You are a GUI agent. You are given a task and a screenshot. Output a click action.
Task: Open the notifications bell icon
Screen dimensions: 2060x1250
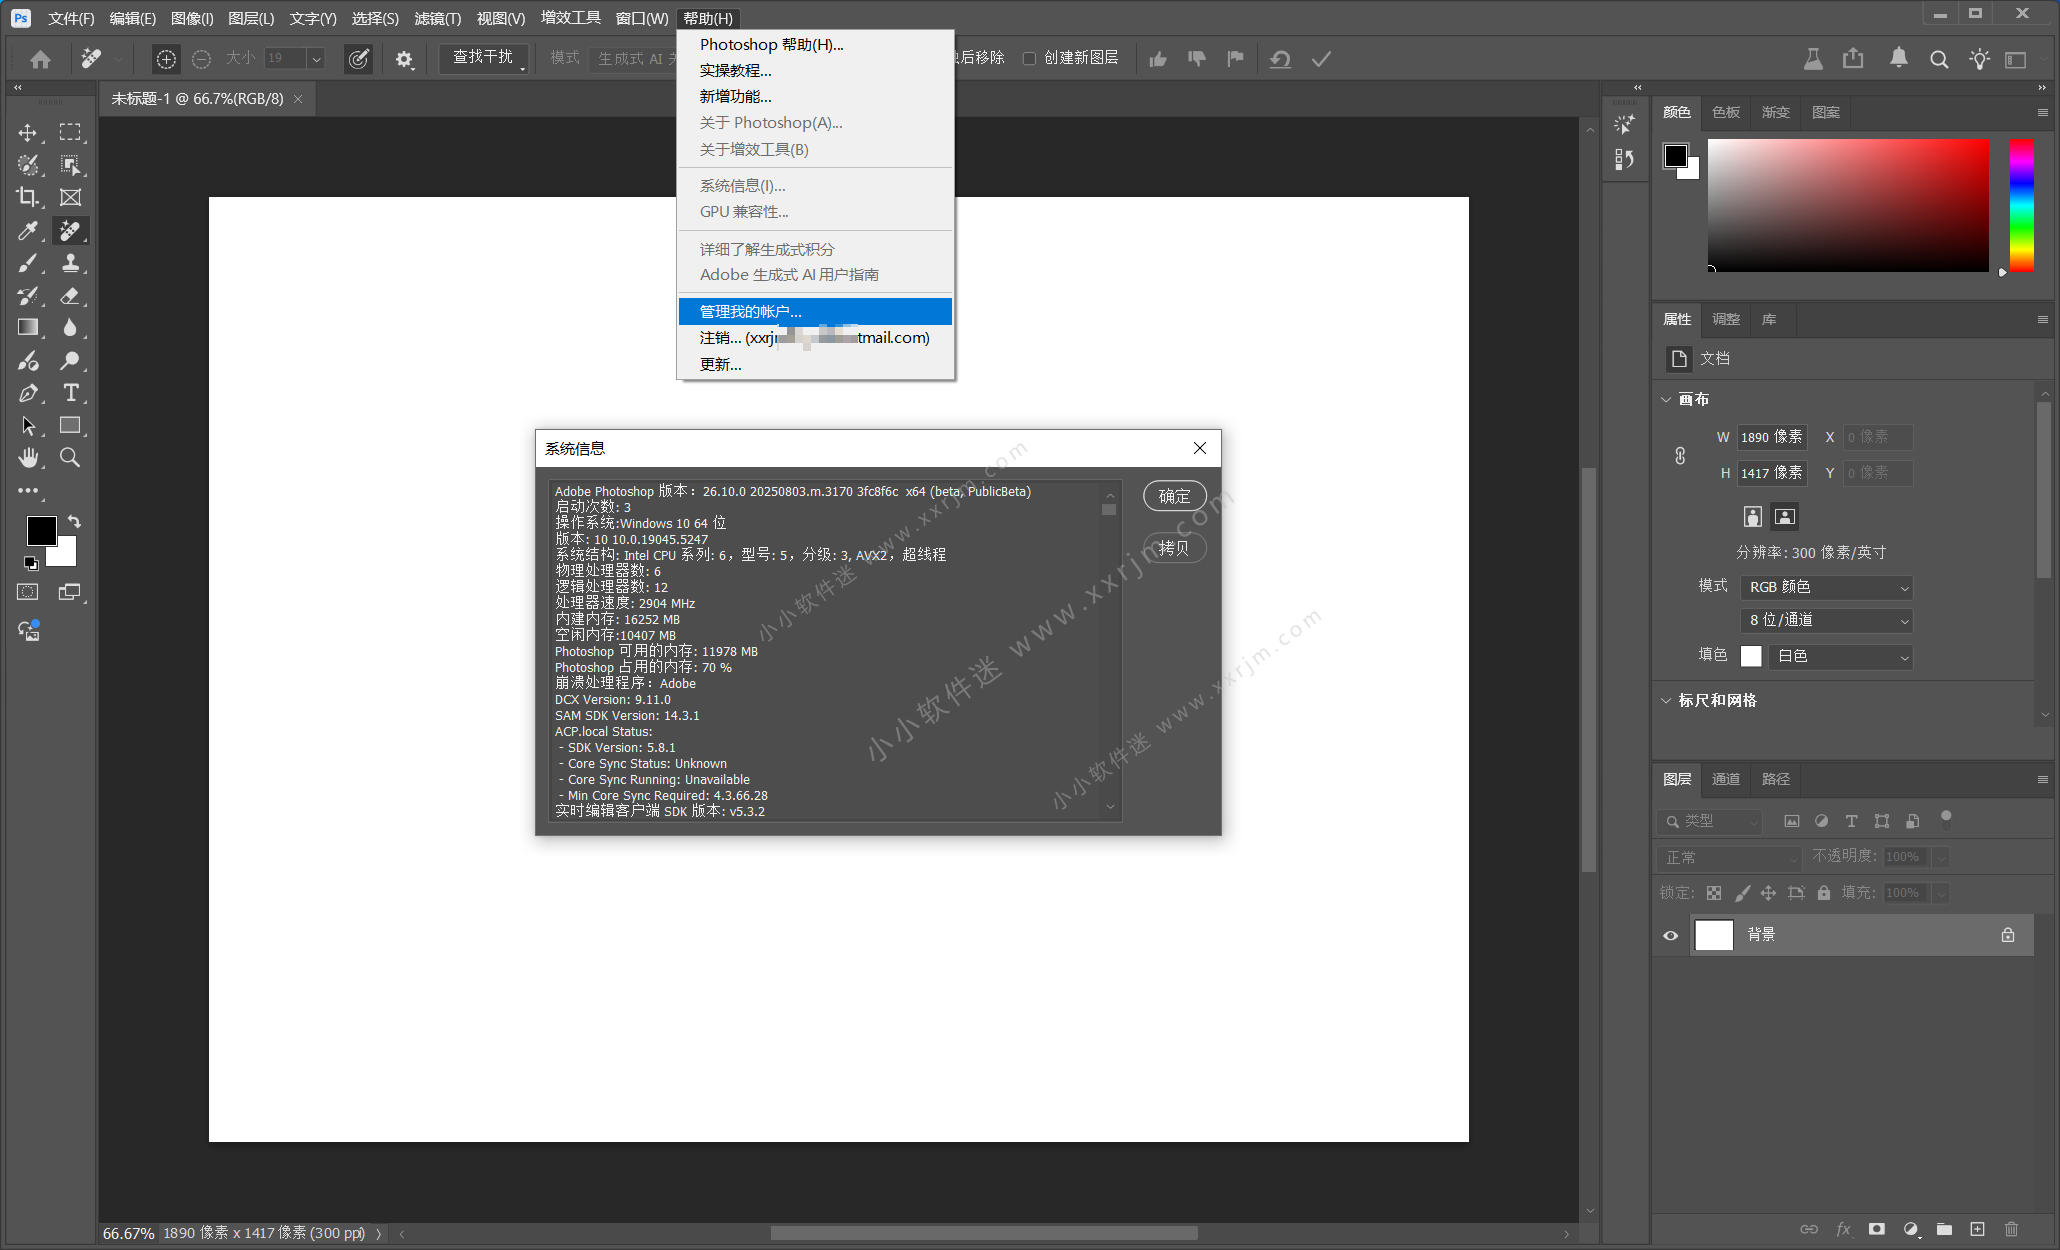point(1899,59)
